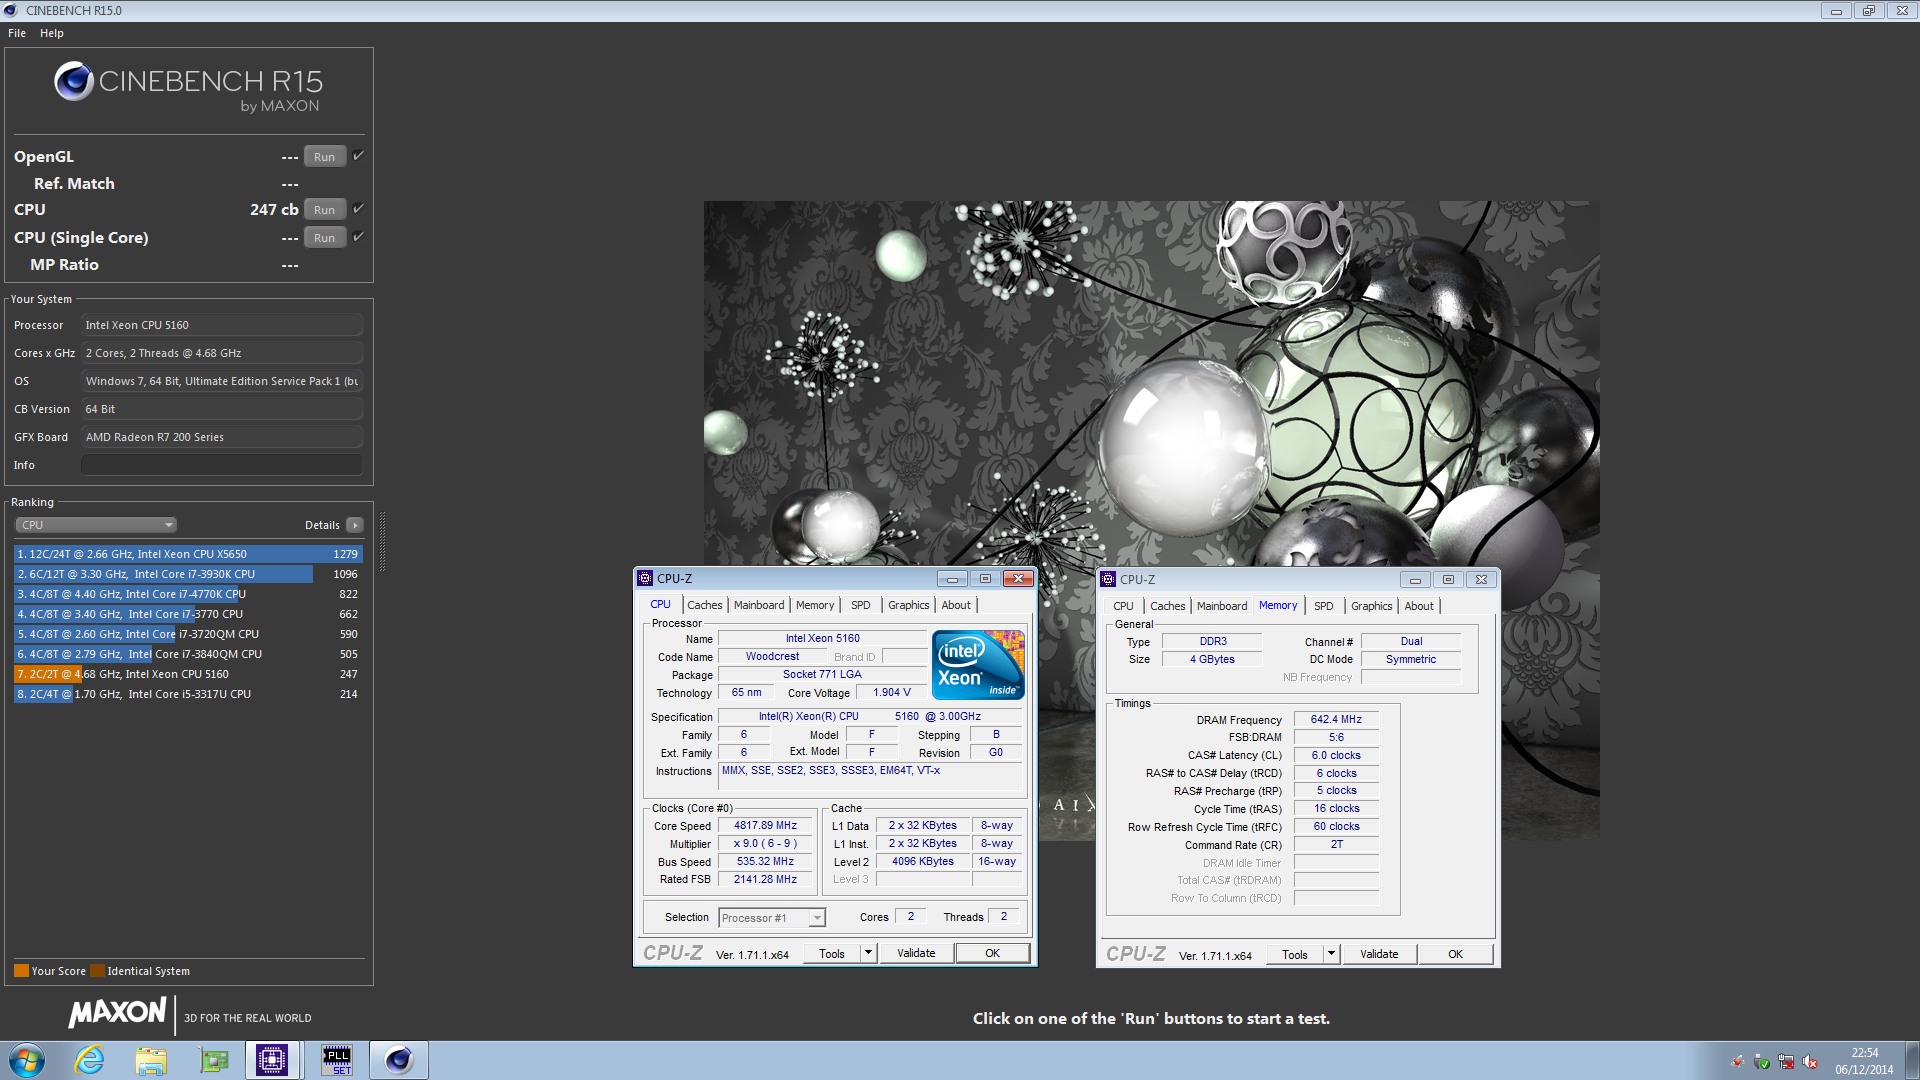Click the Intel Xeon inside logo
The image size is (1920, 1080).
[x=978, y=665]
